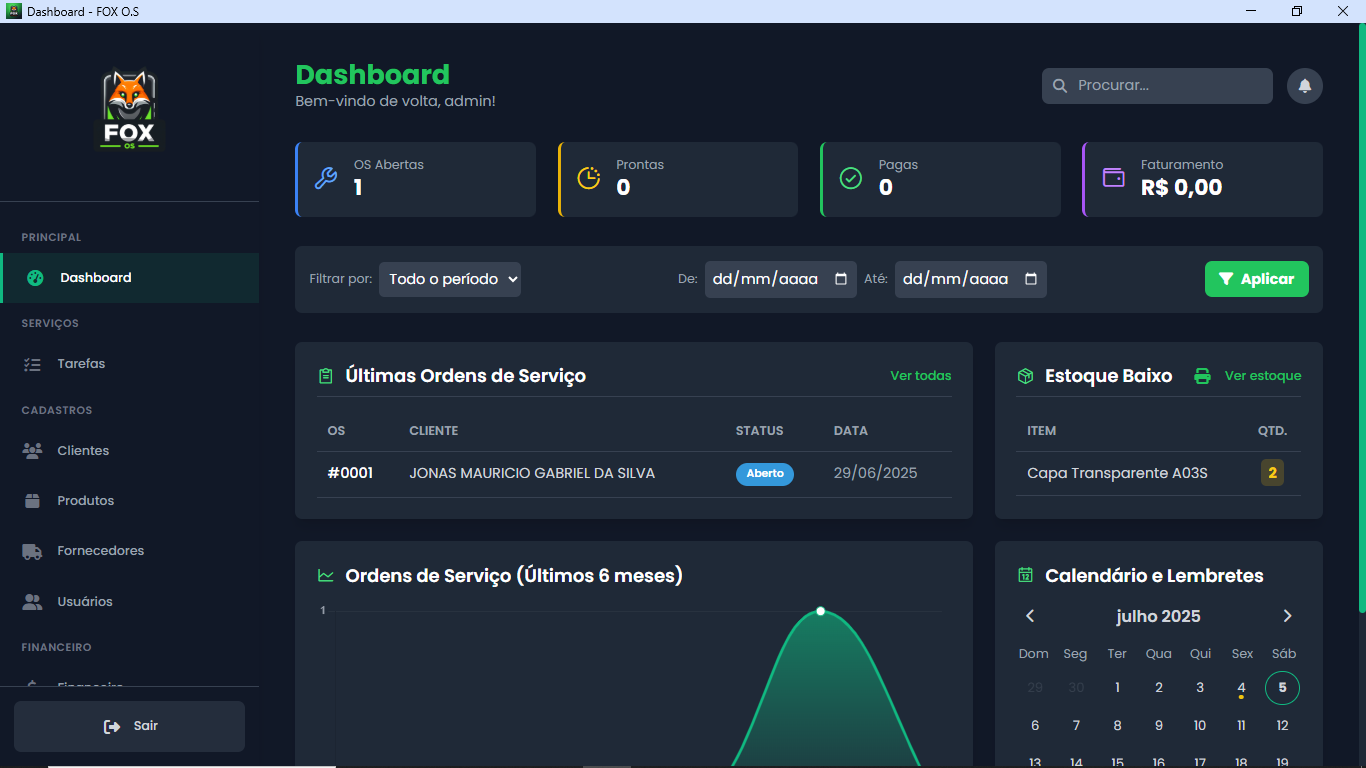Click the clock icon on Prontas card

point(589,178)
